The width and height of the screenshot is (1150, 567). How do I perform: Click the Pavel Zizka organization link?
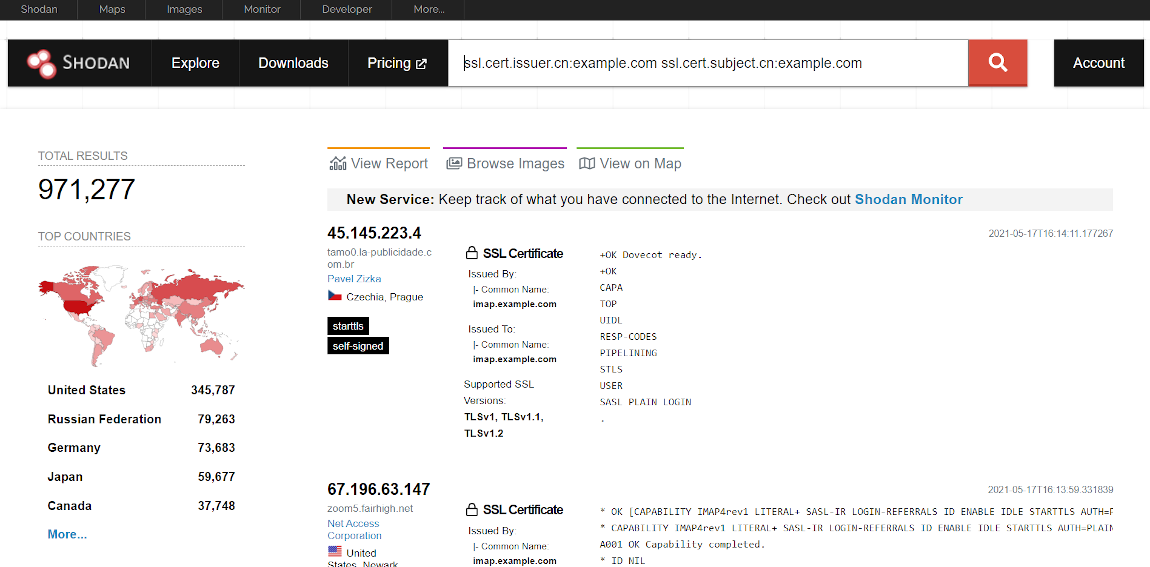(x=354, y=279)
